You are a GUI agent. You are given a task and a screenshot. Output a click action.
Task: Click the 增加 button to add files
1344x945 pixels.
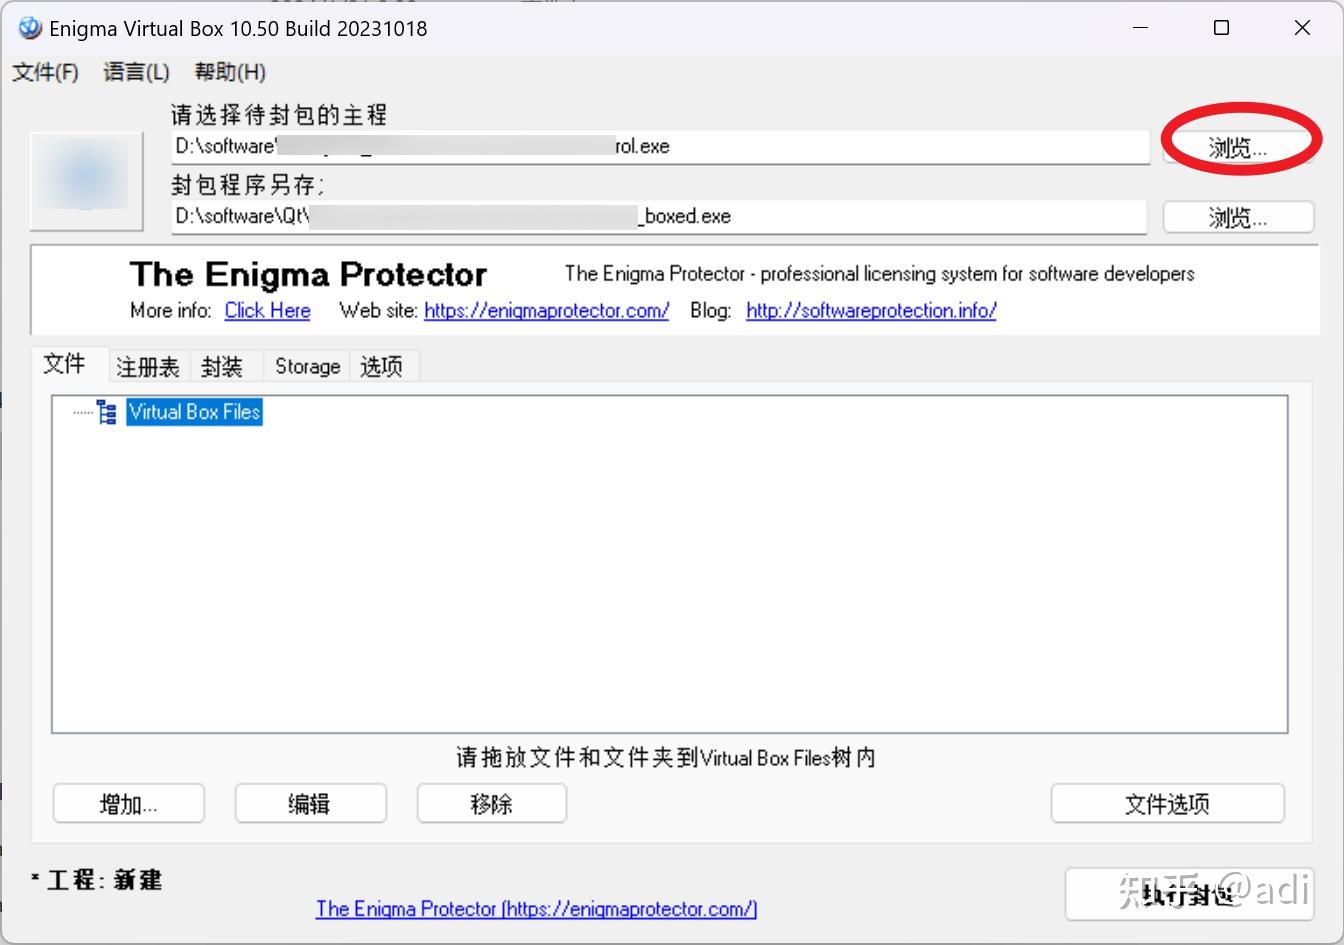coord(128,803)
